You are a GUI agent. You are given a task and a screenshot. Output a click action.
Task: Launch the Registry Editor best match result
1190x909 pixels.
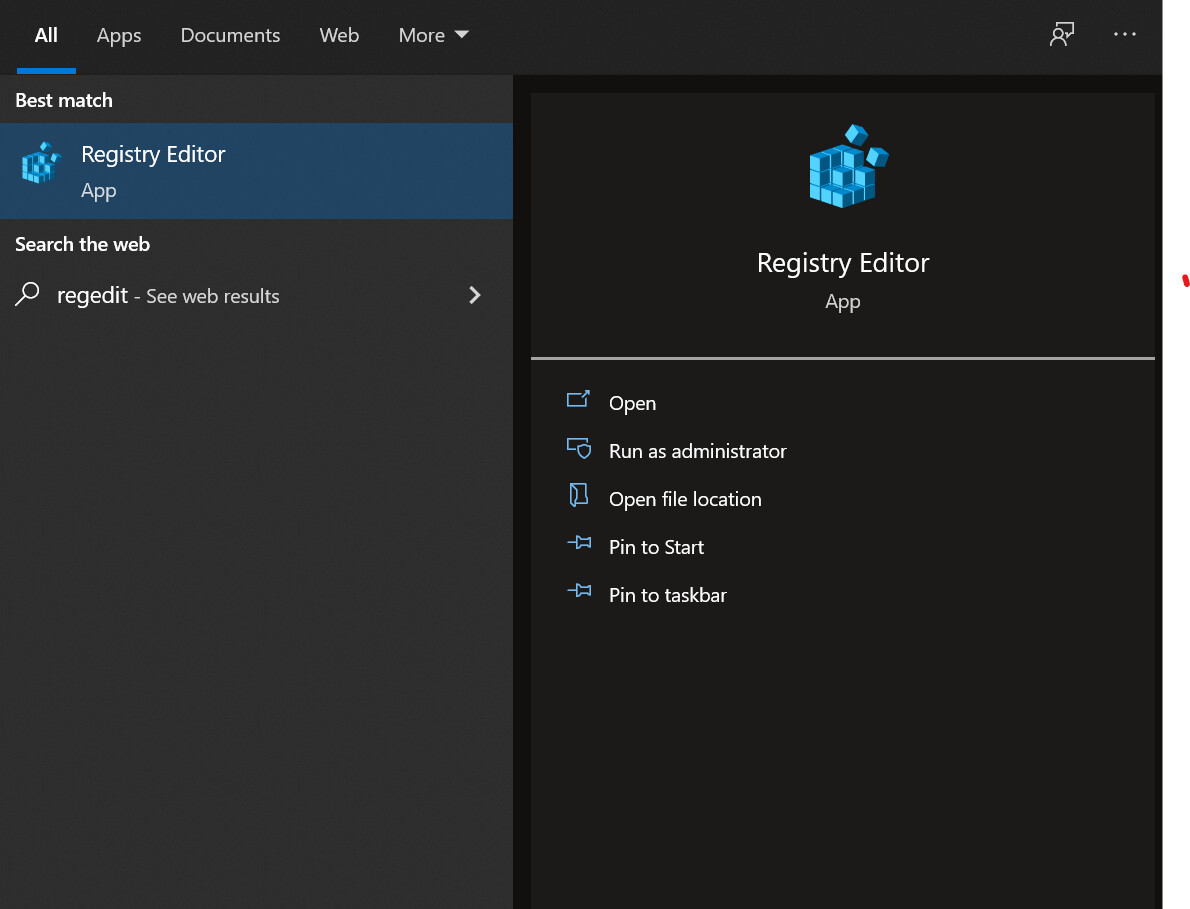(x=153, y=155)
